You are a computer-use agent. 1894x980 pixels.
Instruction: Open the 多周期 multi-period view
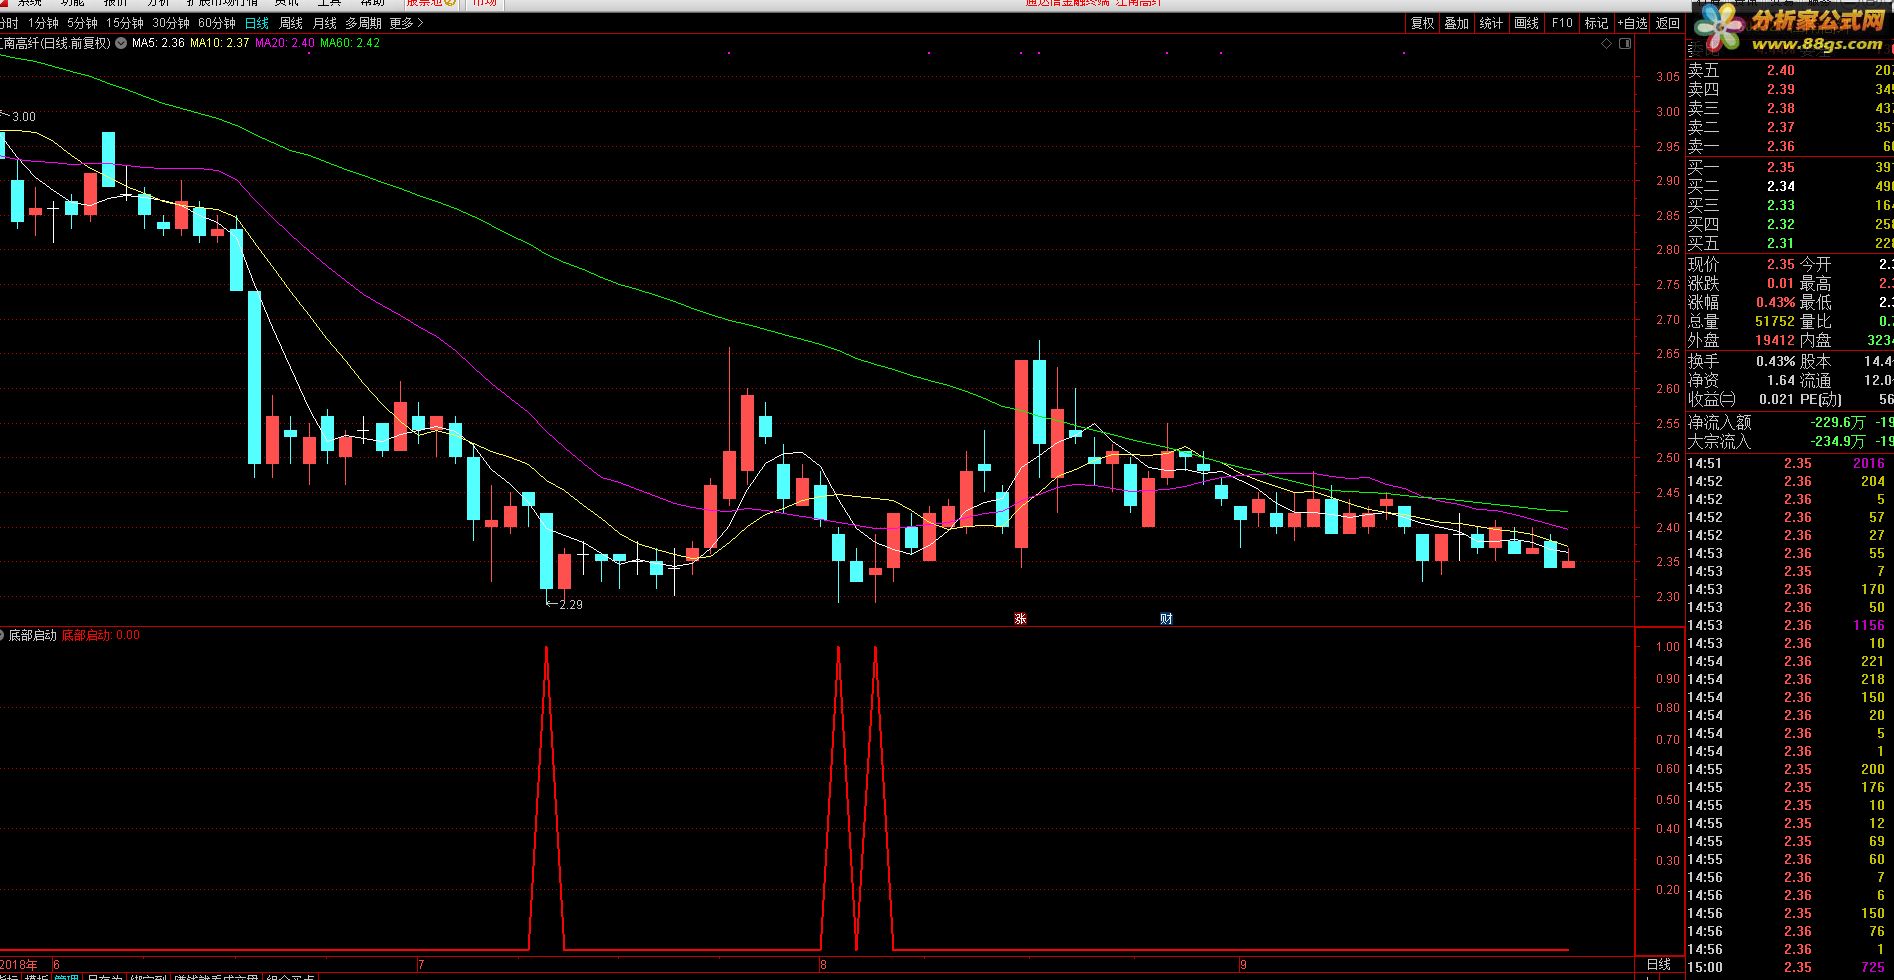pyautogui.click(x=363, y=23)
